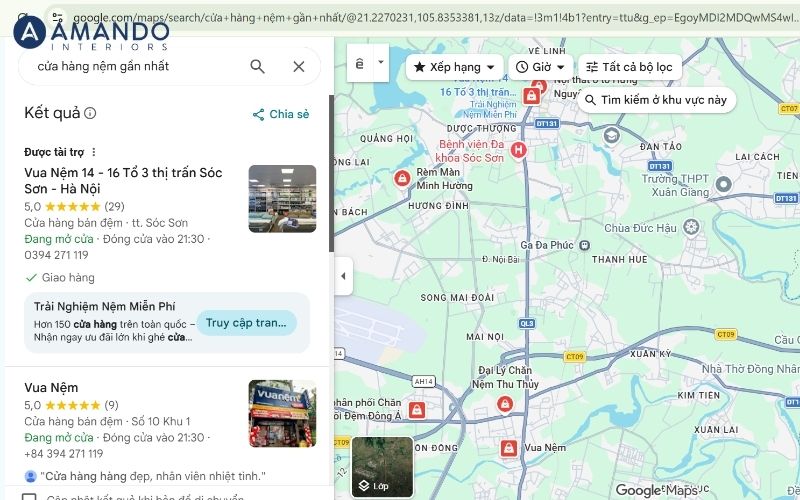Screen dimensions: 800x500
Task: Click the Vua Nệm storefront photo thumbnail
Action: coord(282,413)
